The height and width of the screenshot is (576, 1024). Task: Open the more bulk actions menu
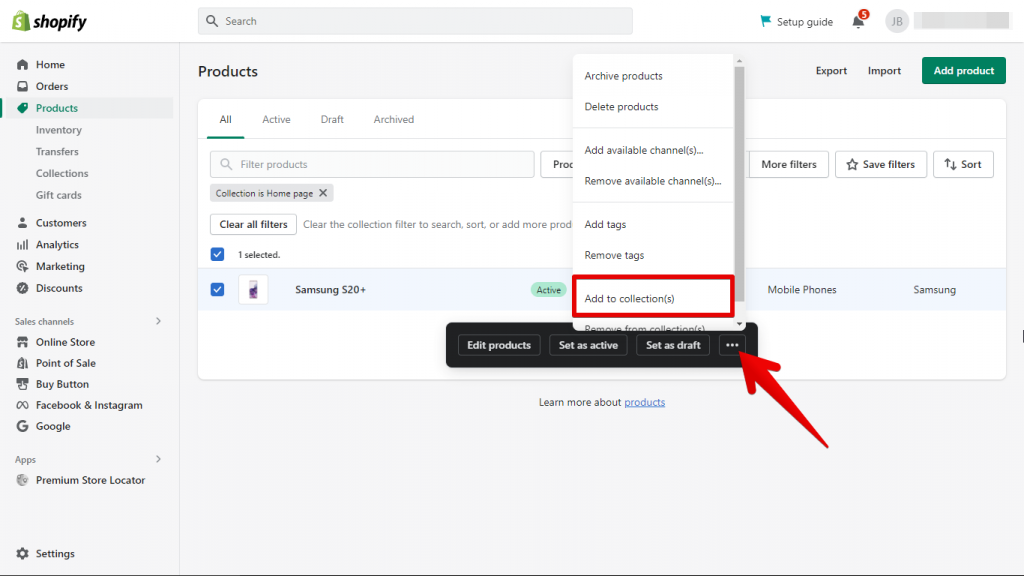pos(732,344)
